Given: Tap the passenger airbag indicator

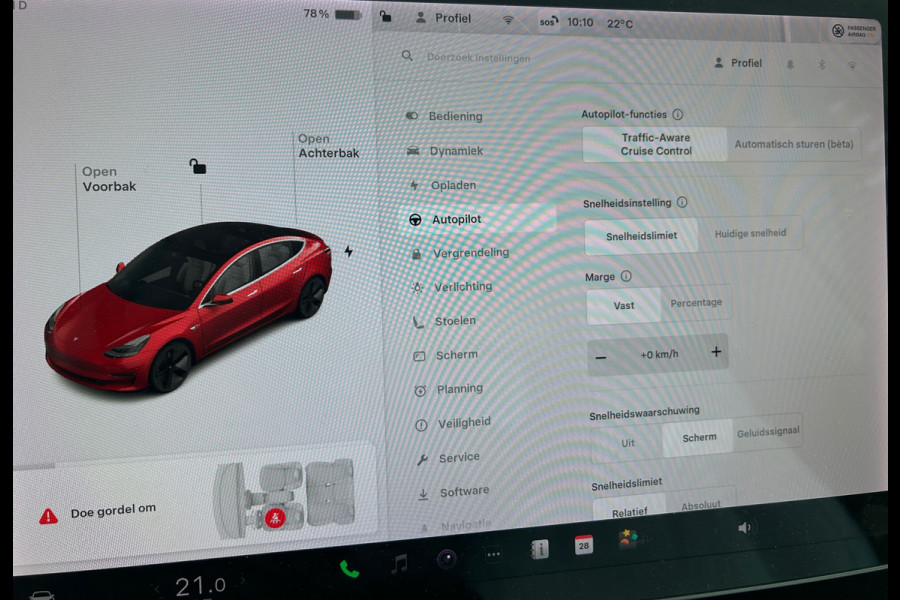Looking at the screenshot, I should coord(854,31).
